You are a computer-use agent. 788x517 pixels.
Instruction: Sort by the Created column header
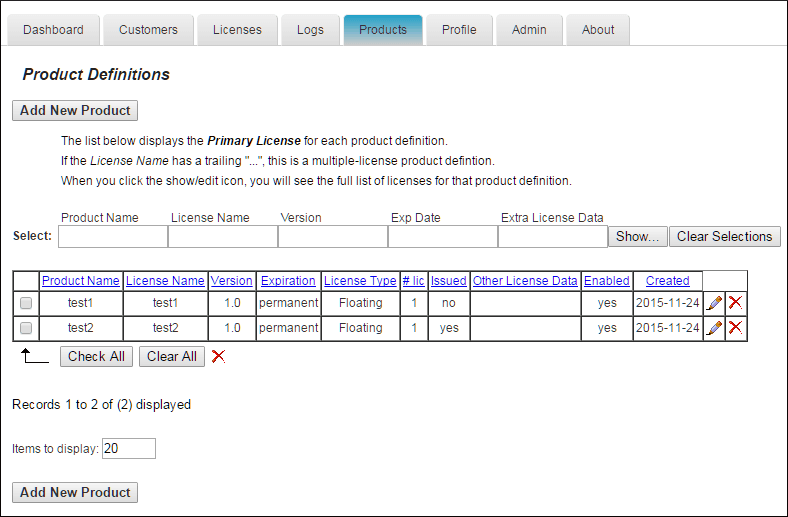[667, 281]
